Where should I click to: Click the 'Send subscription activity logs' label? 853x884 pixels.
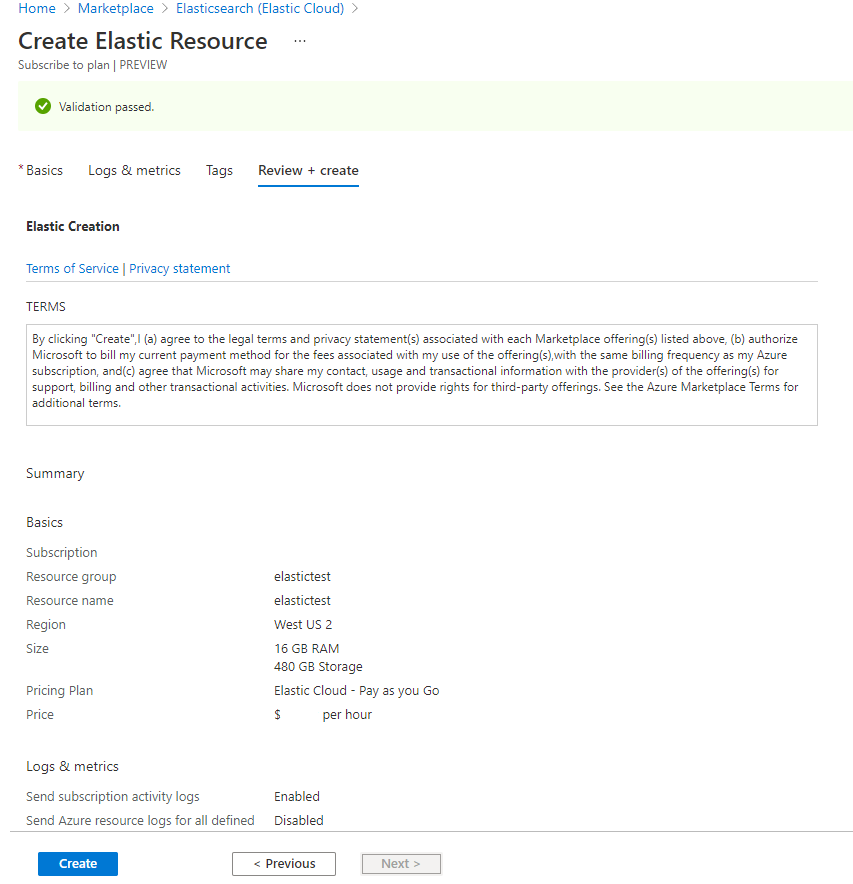pos(113,797)
